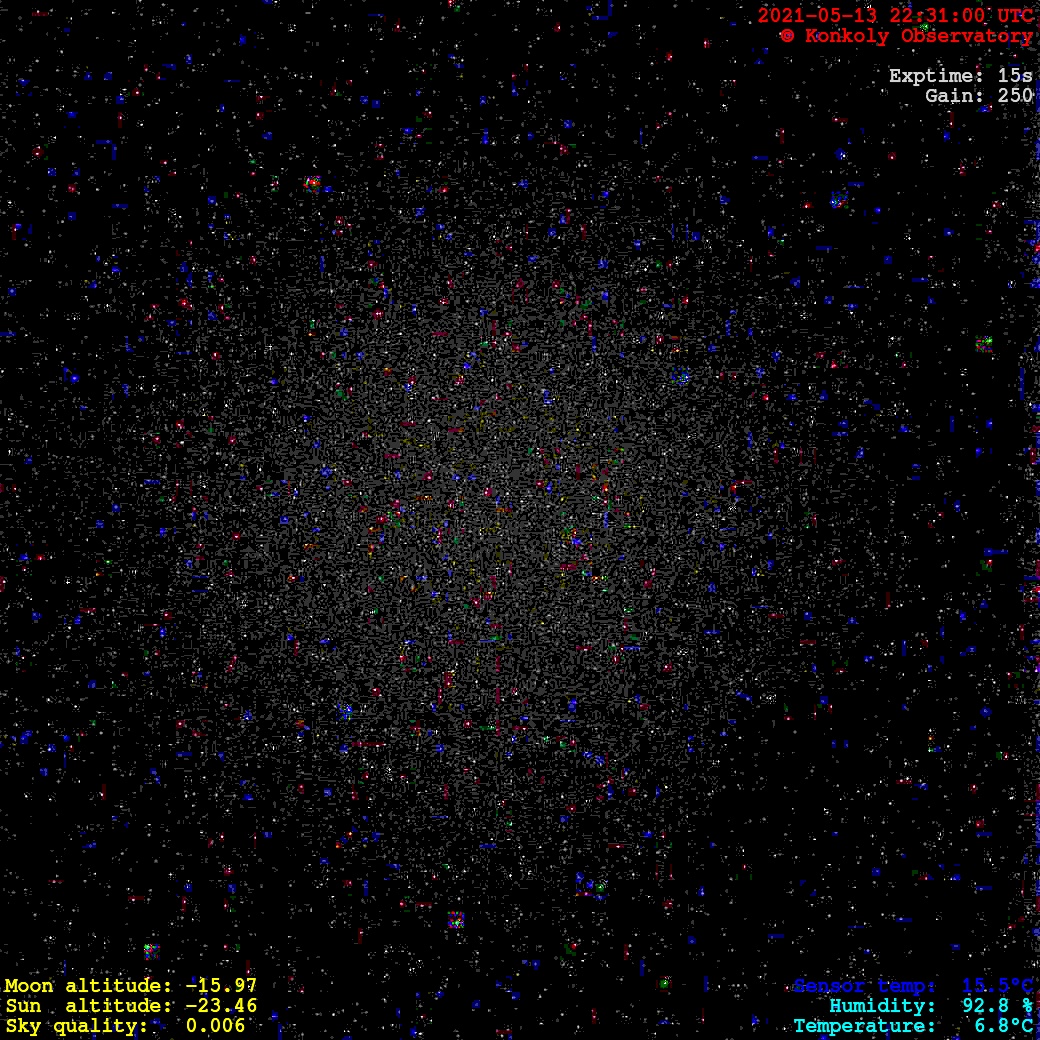Click the copyright © symbol

tap(787, 36)
